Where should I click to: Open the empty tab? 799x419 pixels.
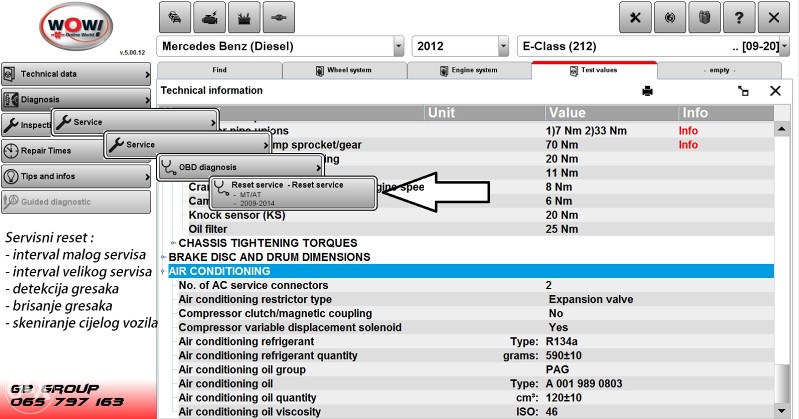pos(719,70)
